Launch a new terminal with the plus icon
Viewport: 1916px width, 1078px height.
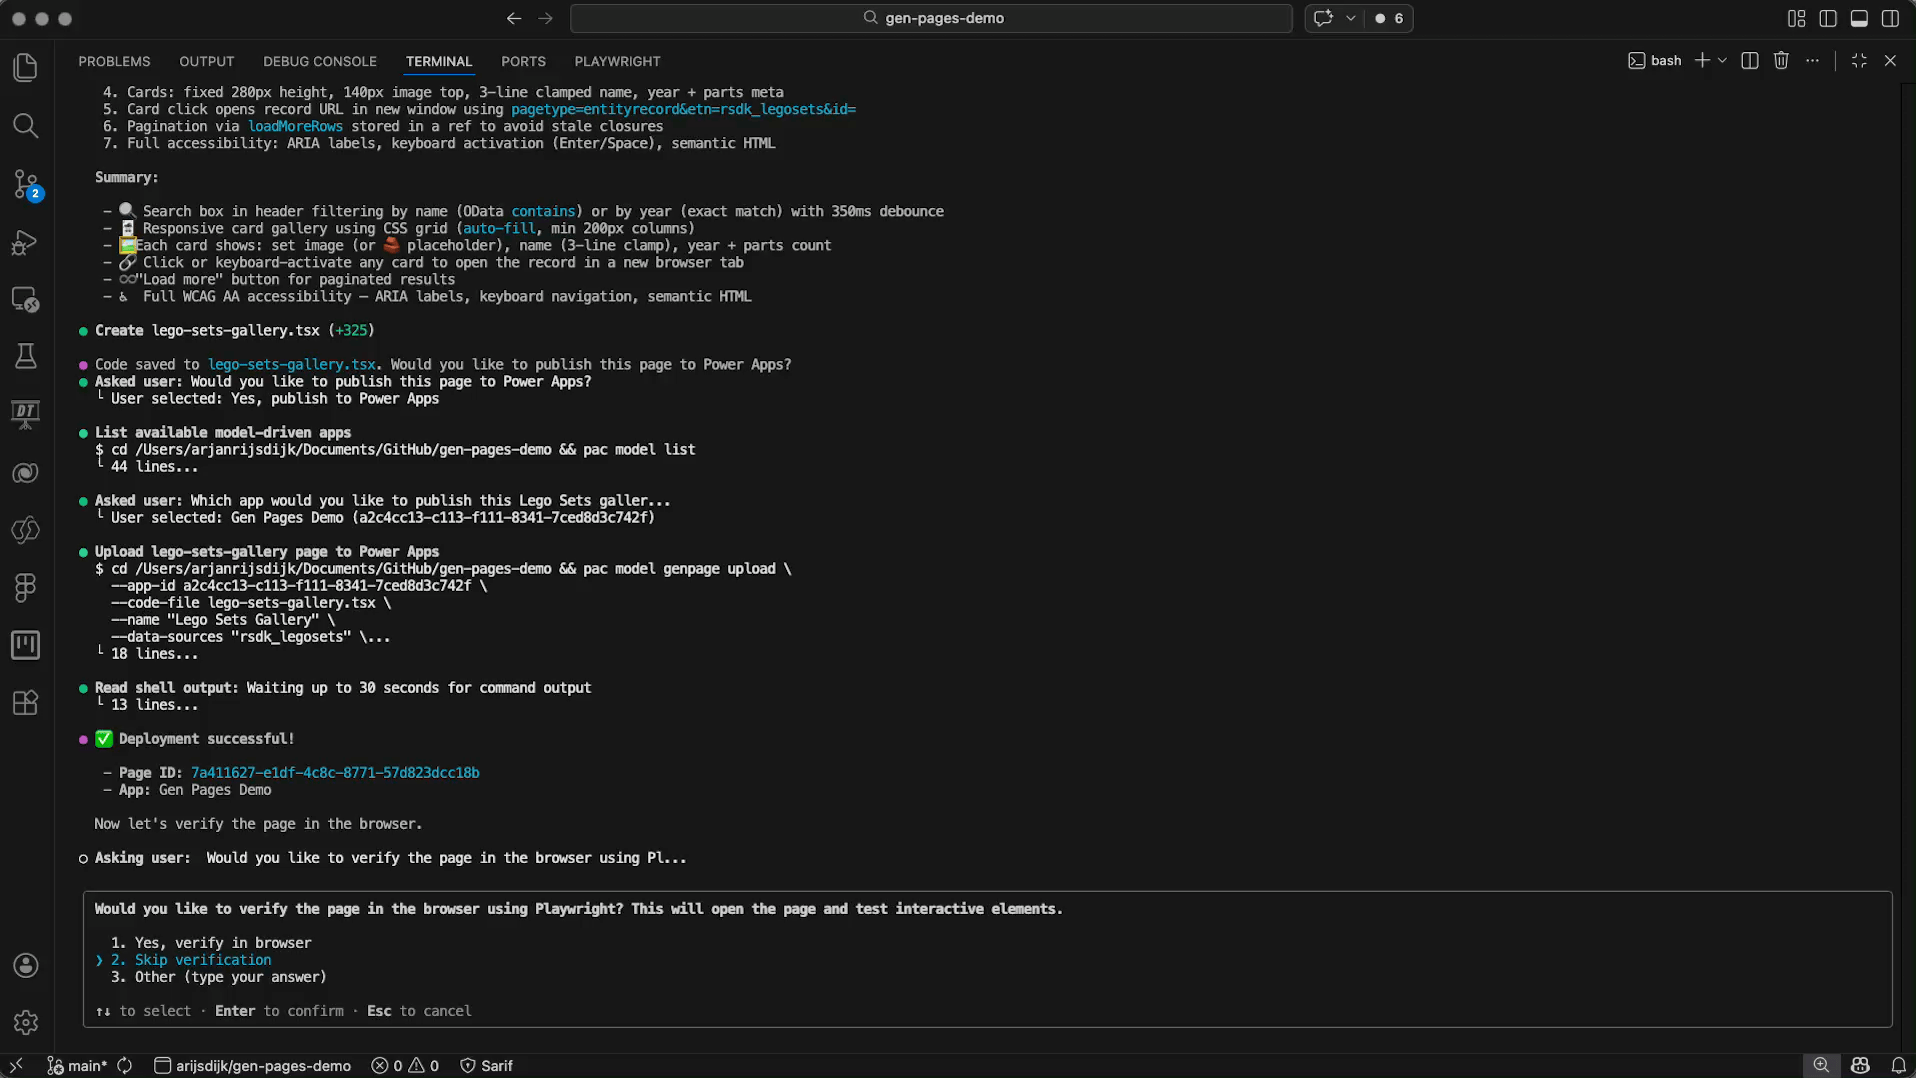coord(1701,61)
